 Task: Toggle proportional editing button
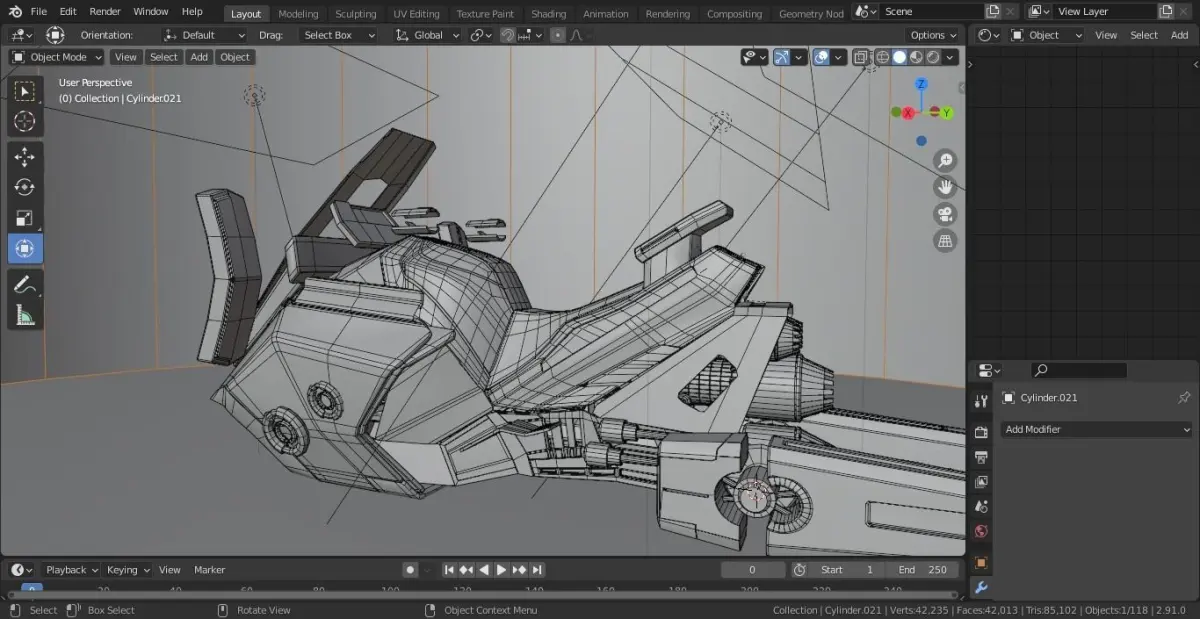click(x=558, y=35)
